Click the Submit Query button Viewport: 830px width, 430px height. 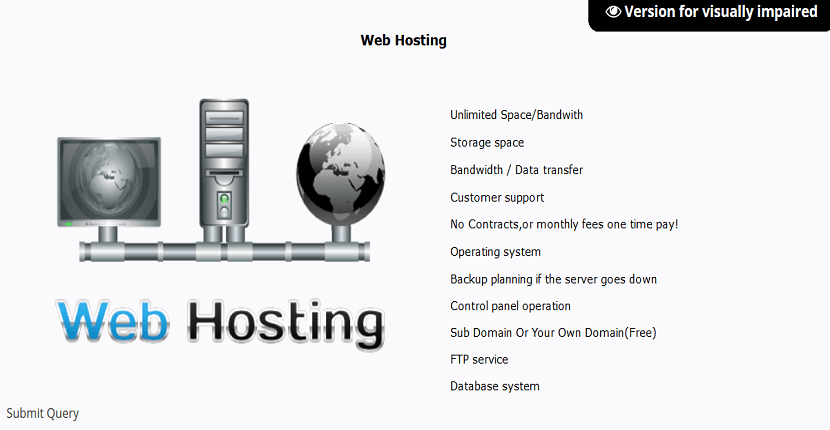pos(42,414)
